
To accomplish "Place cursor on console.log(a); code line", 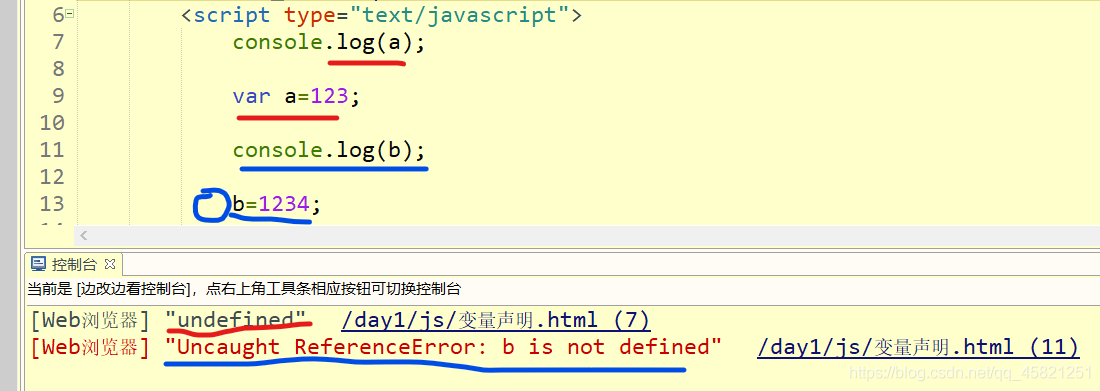I will pos(329,42).
